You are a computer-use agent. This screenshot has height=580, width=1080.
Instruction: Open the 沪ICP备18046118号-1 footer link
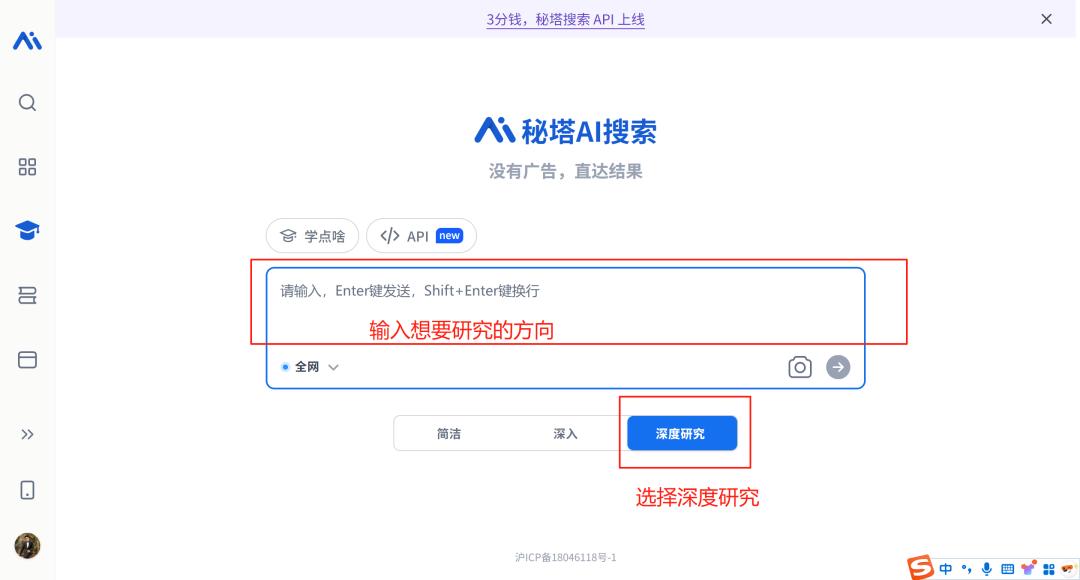pos(565,557)
